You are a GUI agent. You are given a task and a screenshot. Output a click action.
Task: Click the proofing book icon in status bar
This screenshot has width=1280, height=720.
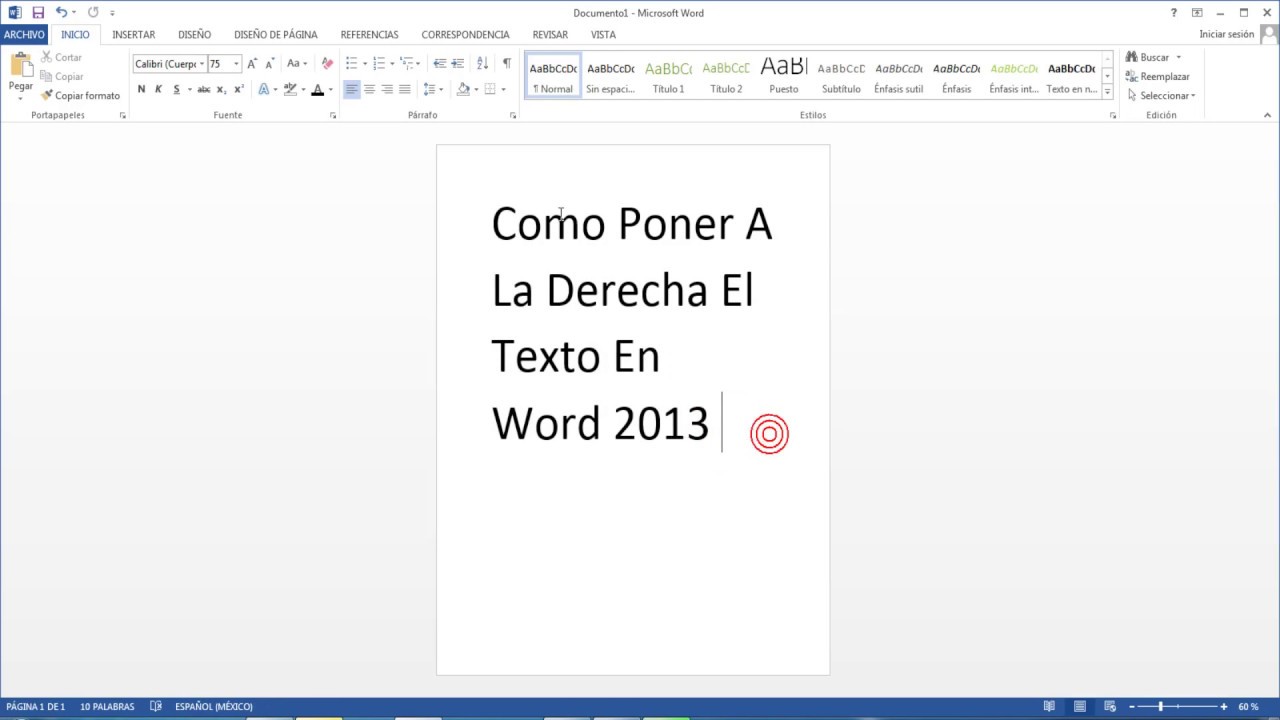pos(156,707)
